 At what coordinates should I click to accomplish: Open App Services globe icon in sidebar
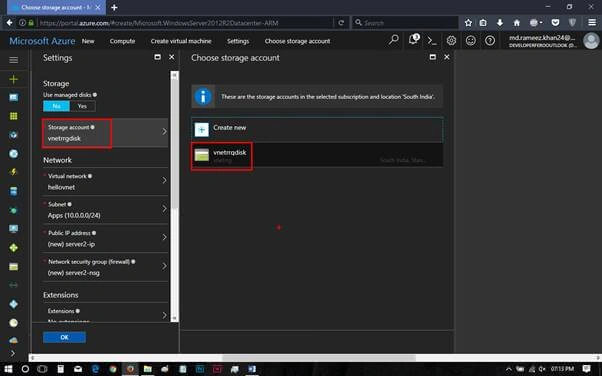point(13,154)
